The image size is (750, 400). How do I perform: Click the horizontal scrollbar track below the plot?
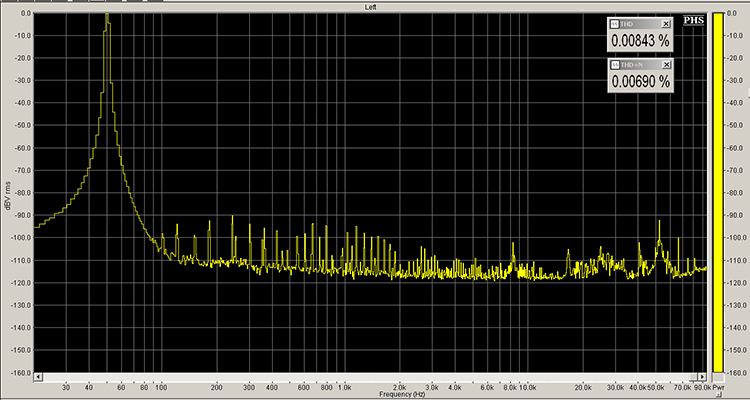pyautogui.click(x=370, y=379)
